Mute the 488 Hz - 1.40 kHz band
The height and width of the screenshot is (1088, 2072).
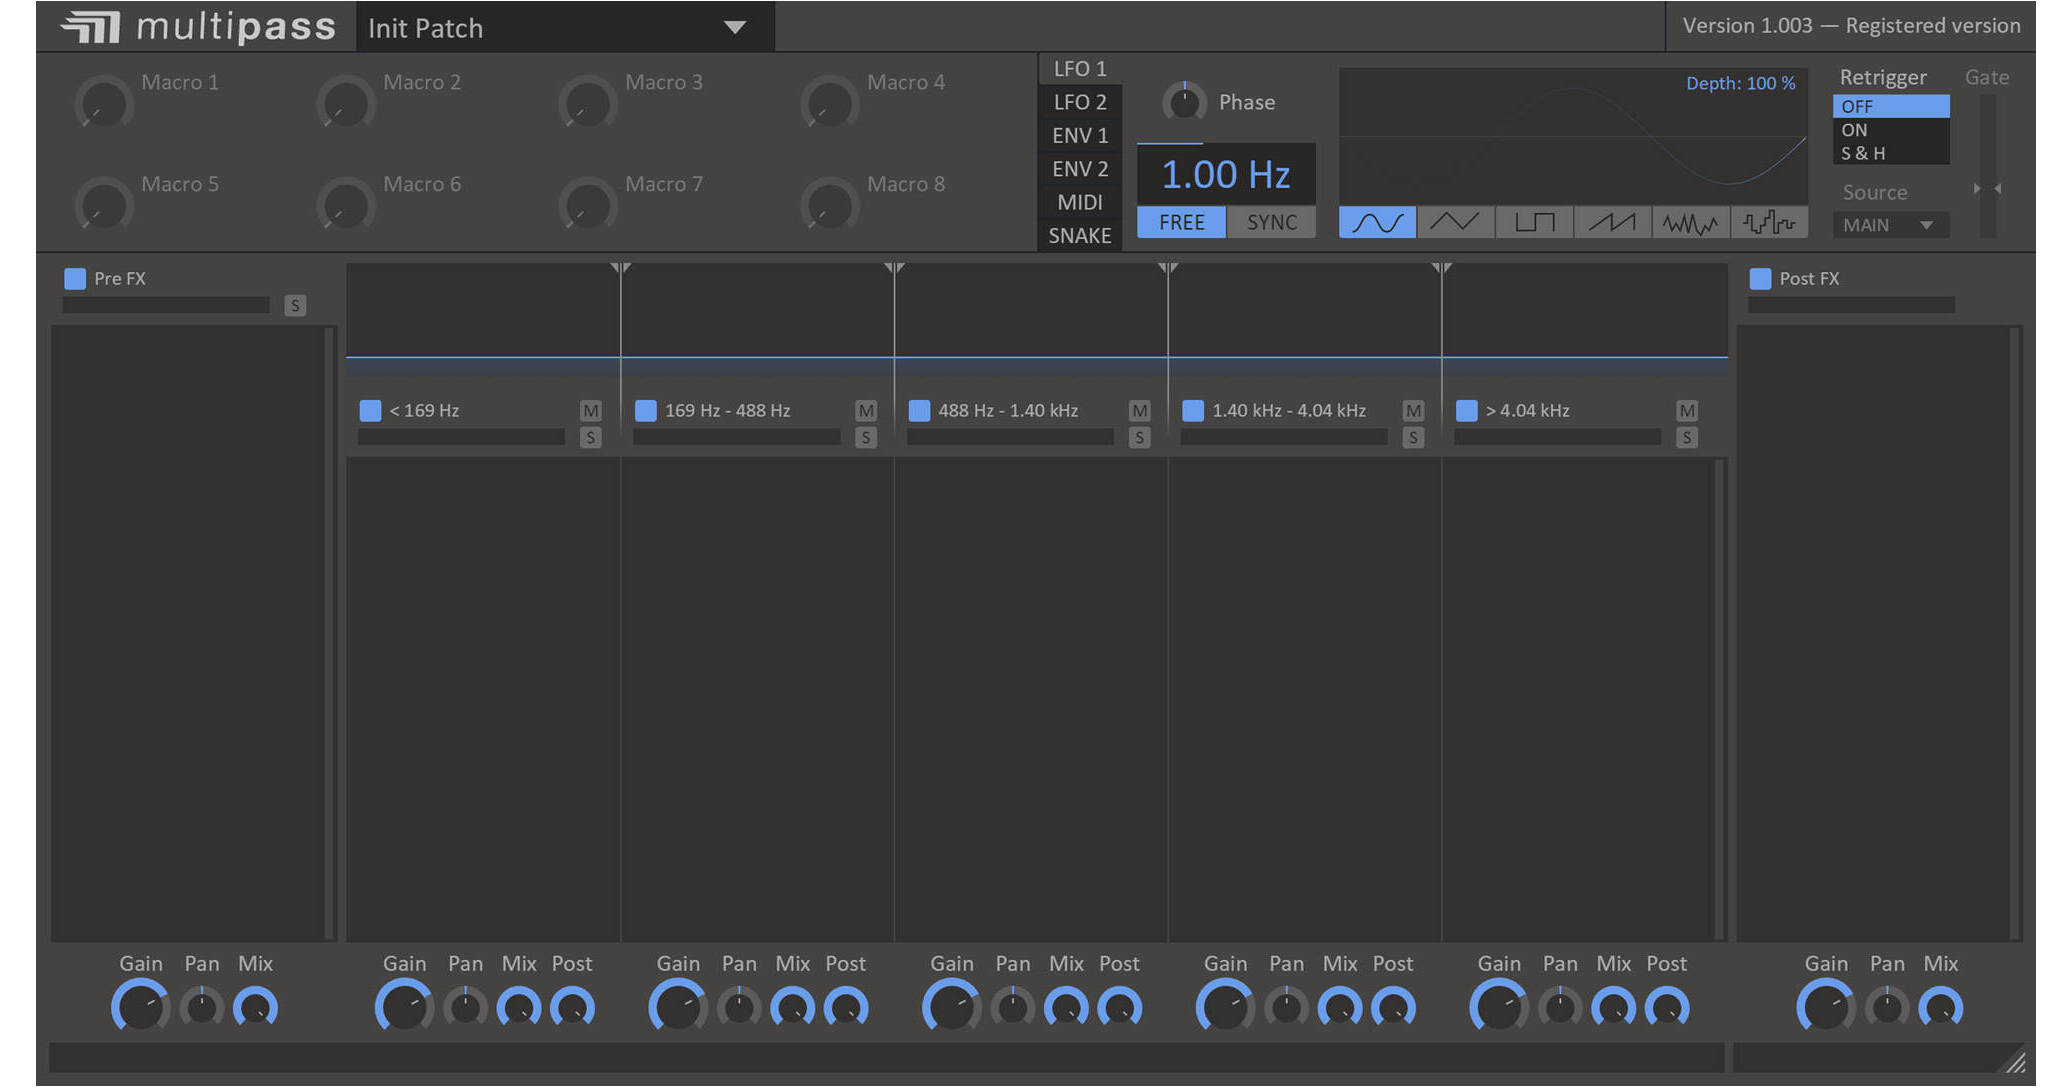tap(1139, 410)
